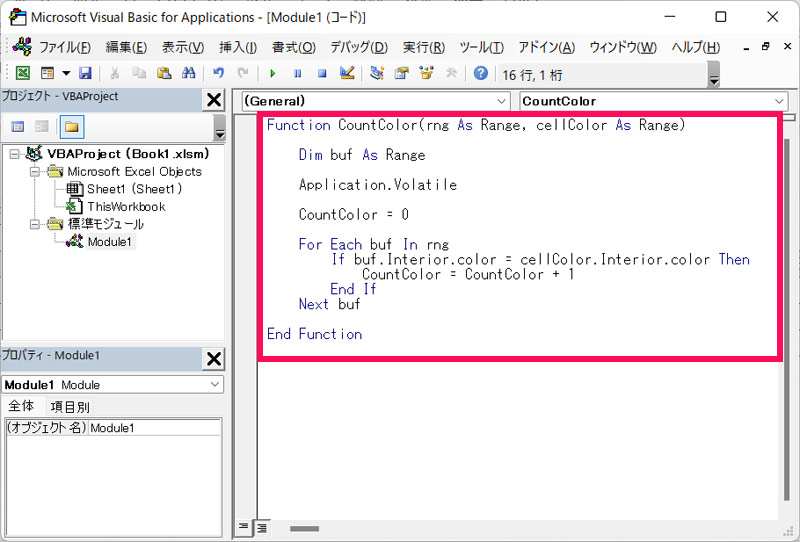Collapse the Microsoft Excel Objects folder
This screenshot has height=542, width=800.
[x=34, y=171]
